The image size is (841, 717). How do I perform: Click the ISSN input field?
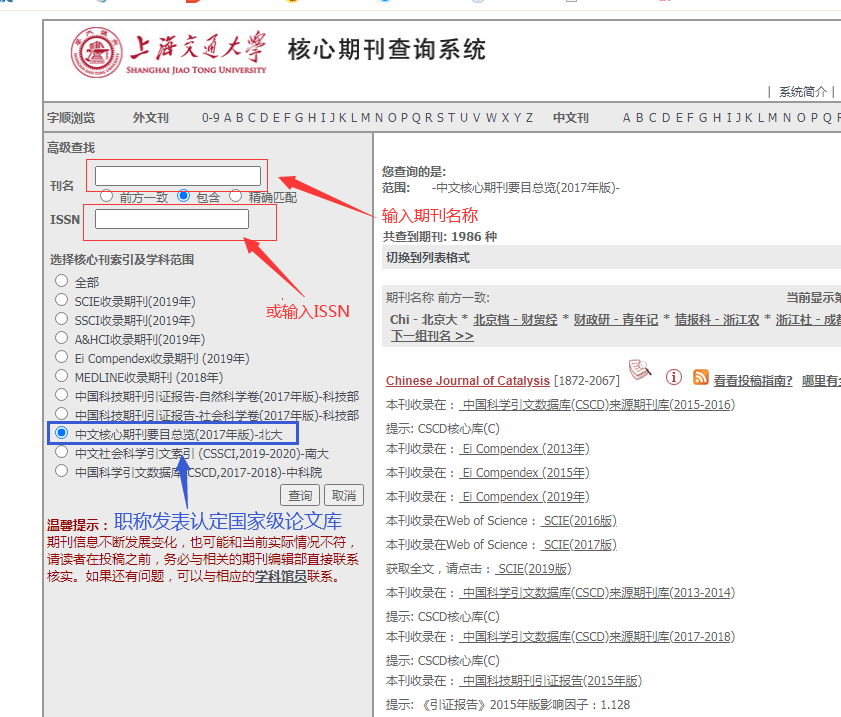coord(172,219)
